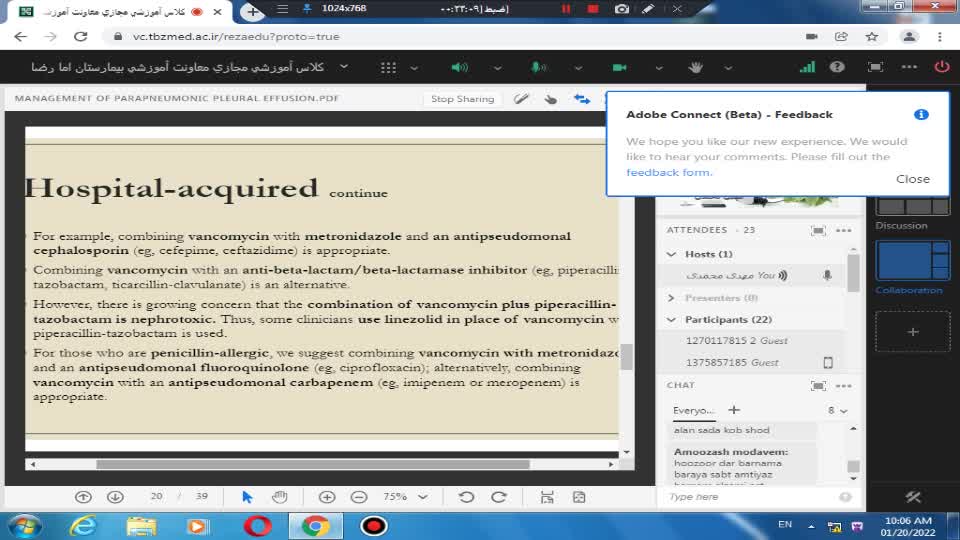Toggle the webcam camera icon
960x540 pixels.
tap(619, 67)
